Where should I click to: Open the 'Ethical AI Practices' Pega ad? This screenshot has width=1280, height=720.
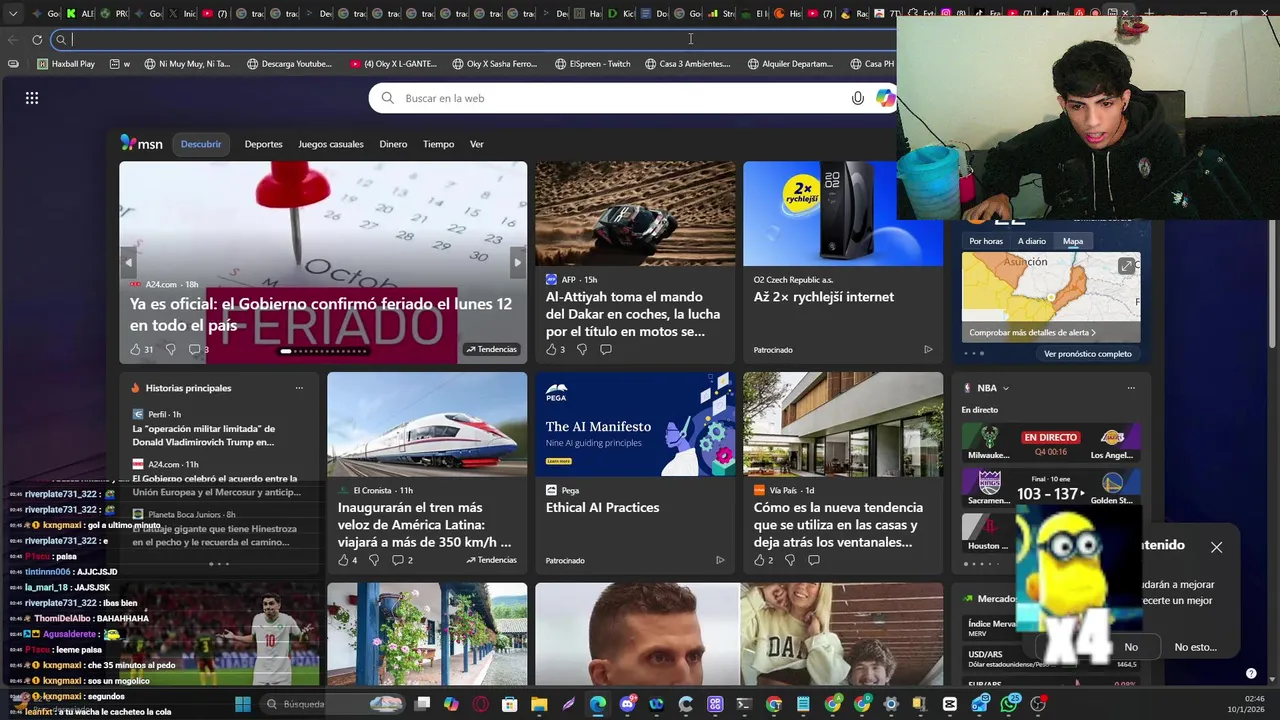602,507
